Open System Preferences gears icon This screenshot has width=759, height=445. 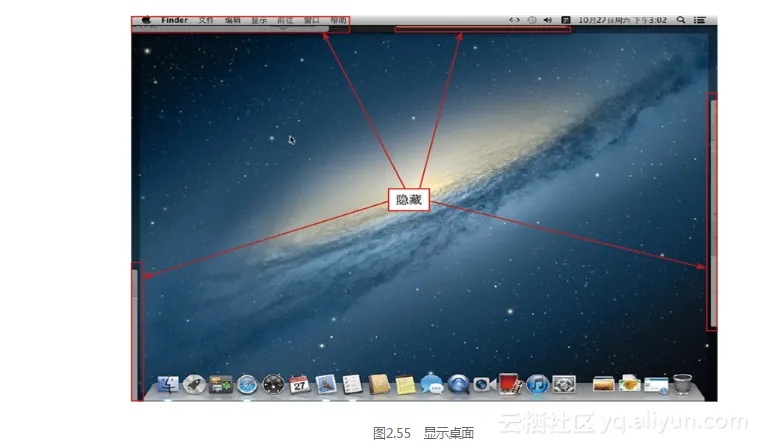564,384
